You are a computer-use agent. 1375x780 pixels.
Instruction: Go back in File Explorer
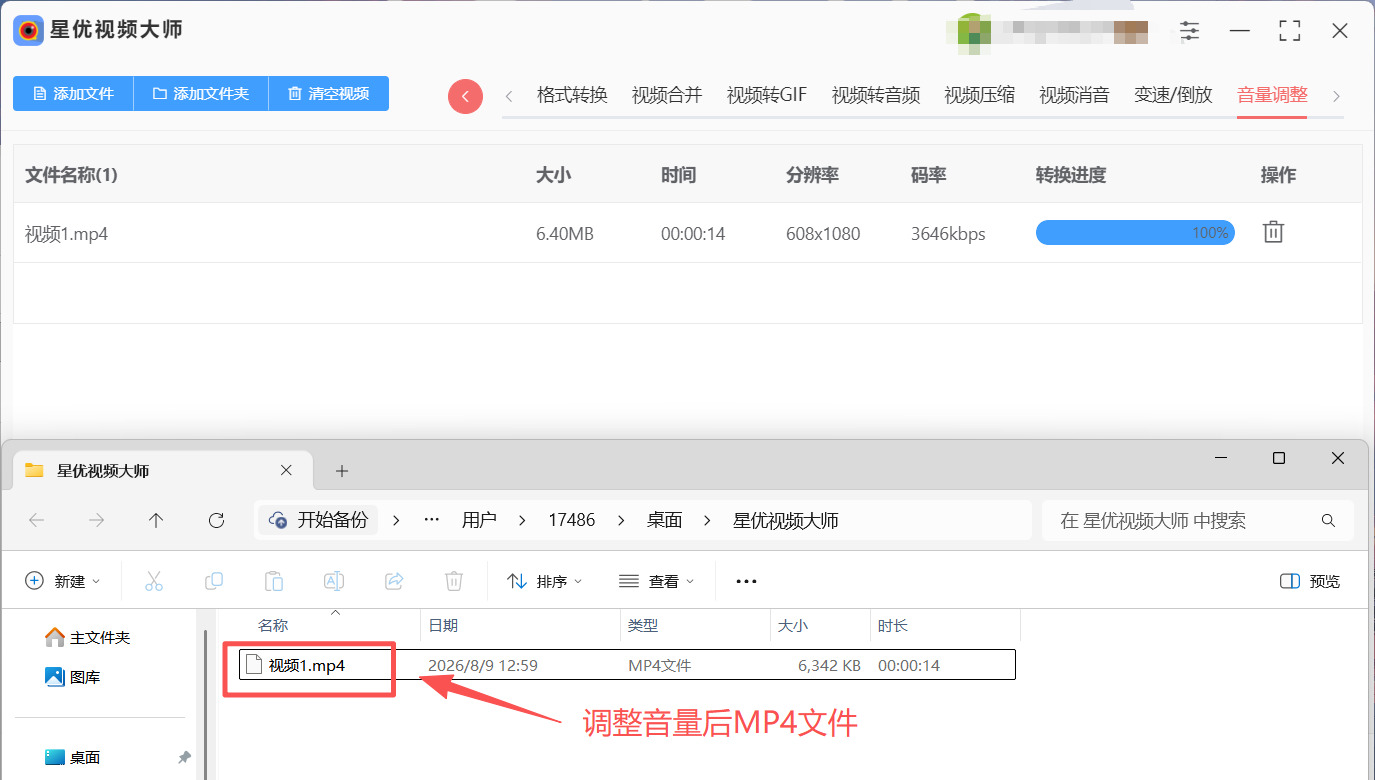pyautogui.click(x=37, y=520)
